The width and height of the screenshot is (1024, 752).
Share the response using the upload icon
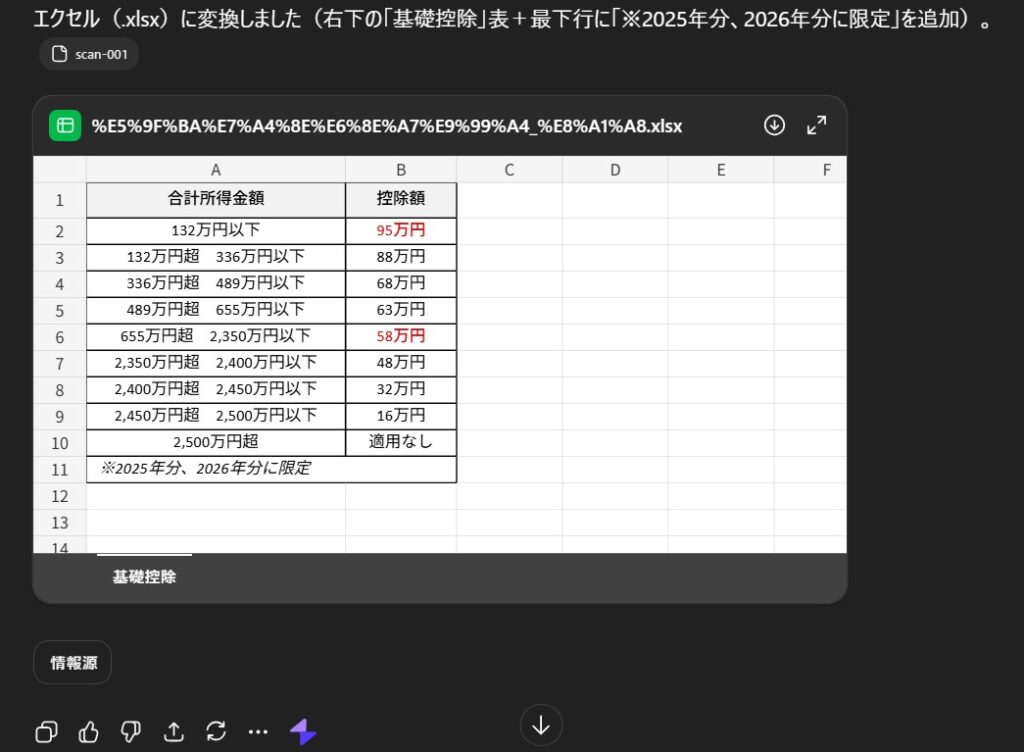pos(174,730)
